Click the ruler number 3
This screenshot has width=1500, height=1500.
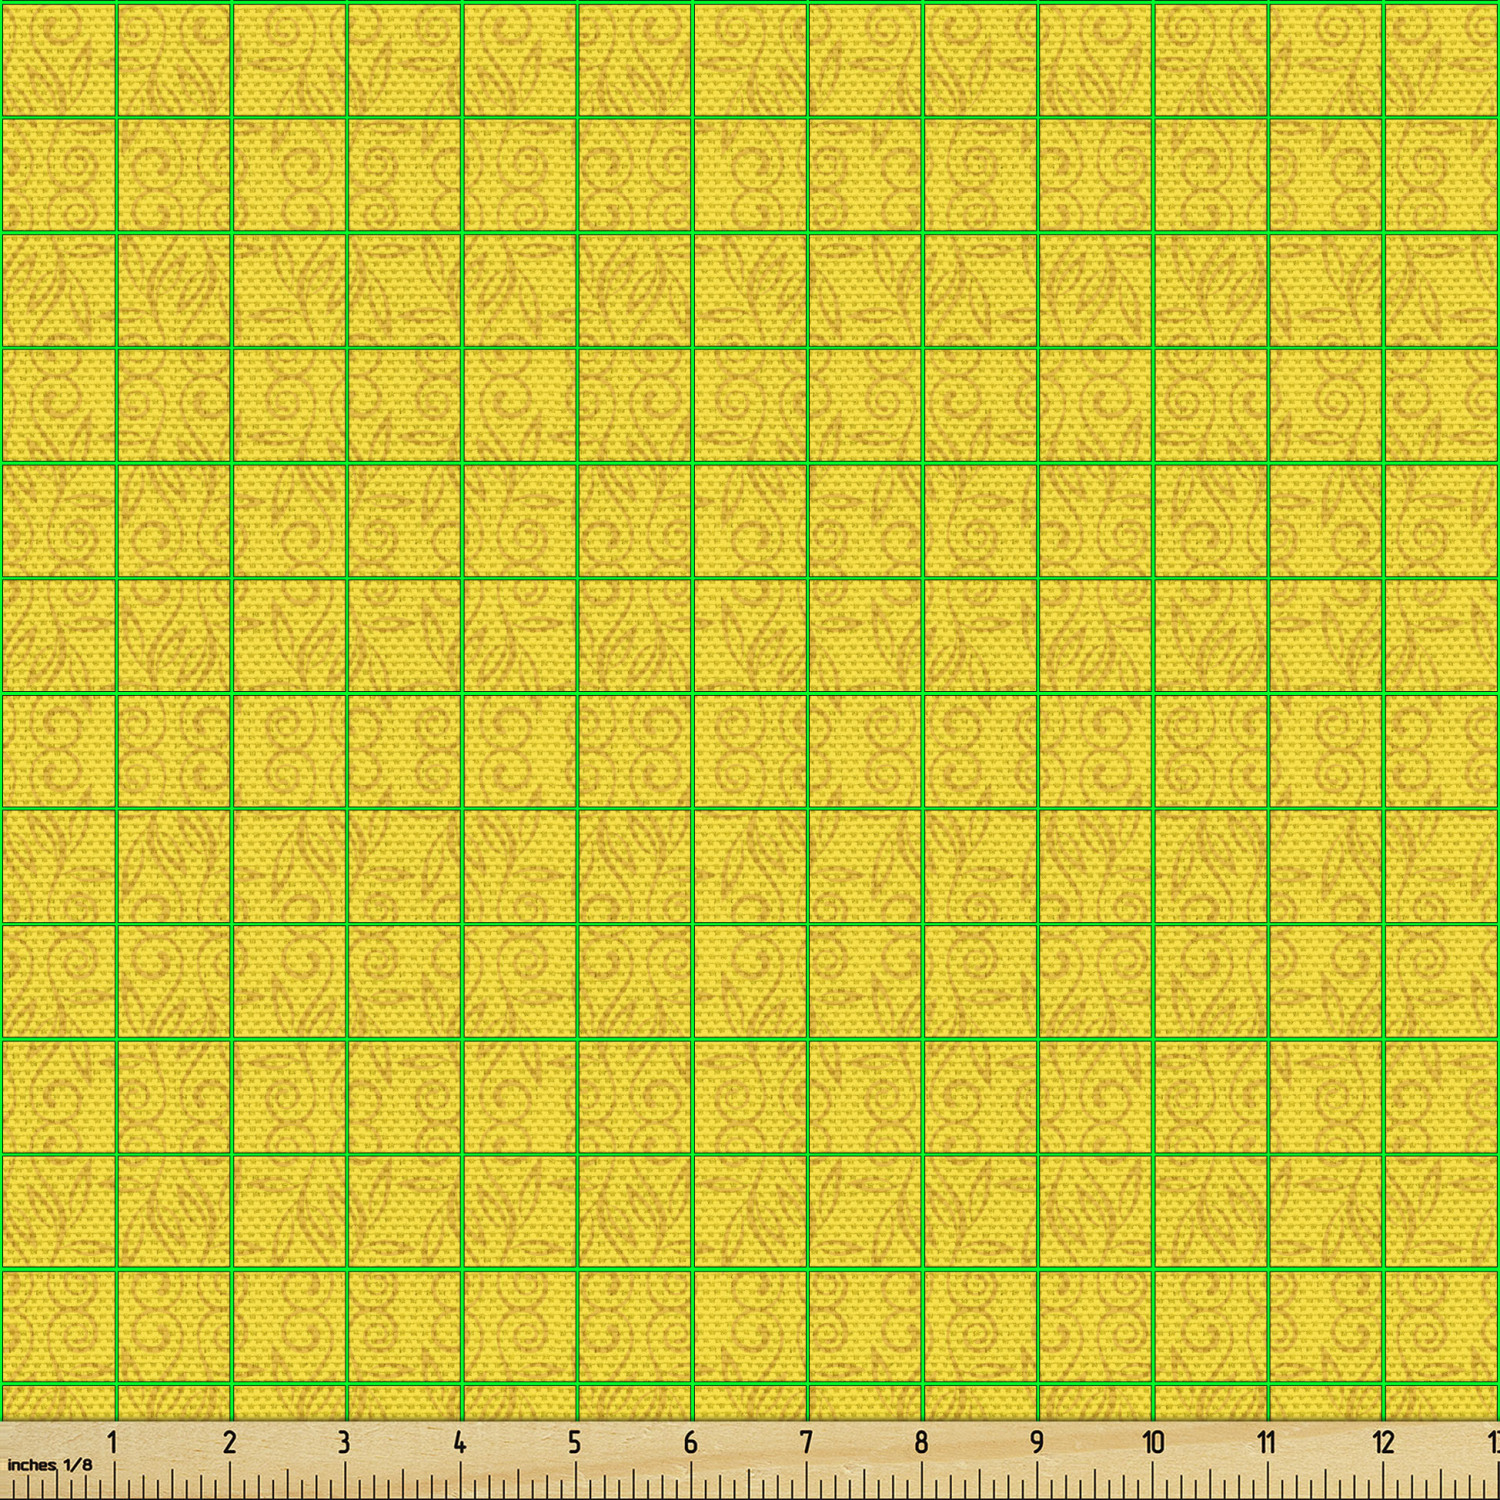point(344,1442)
